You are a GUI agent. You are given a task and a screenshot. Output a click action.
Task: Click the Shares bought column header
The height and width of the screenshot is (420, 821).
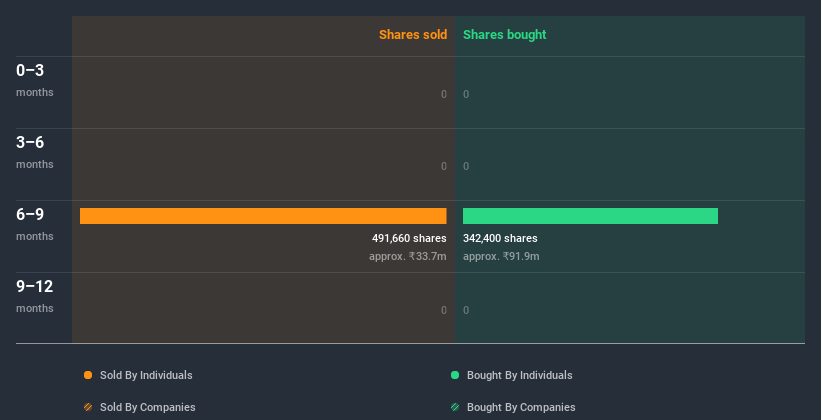click(505, 35)
